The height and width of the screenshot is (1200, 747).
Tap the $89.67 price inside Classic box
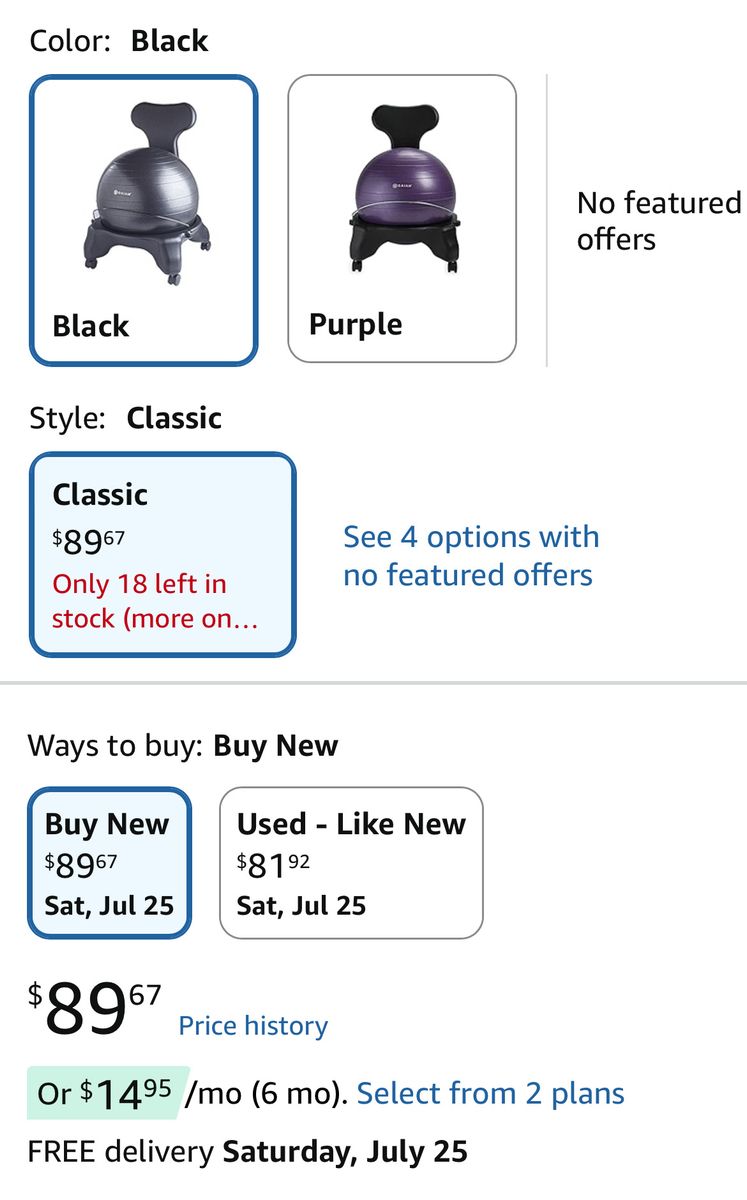(89, 541)
